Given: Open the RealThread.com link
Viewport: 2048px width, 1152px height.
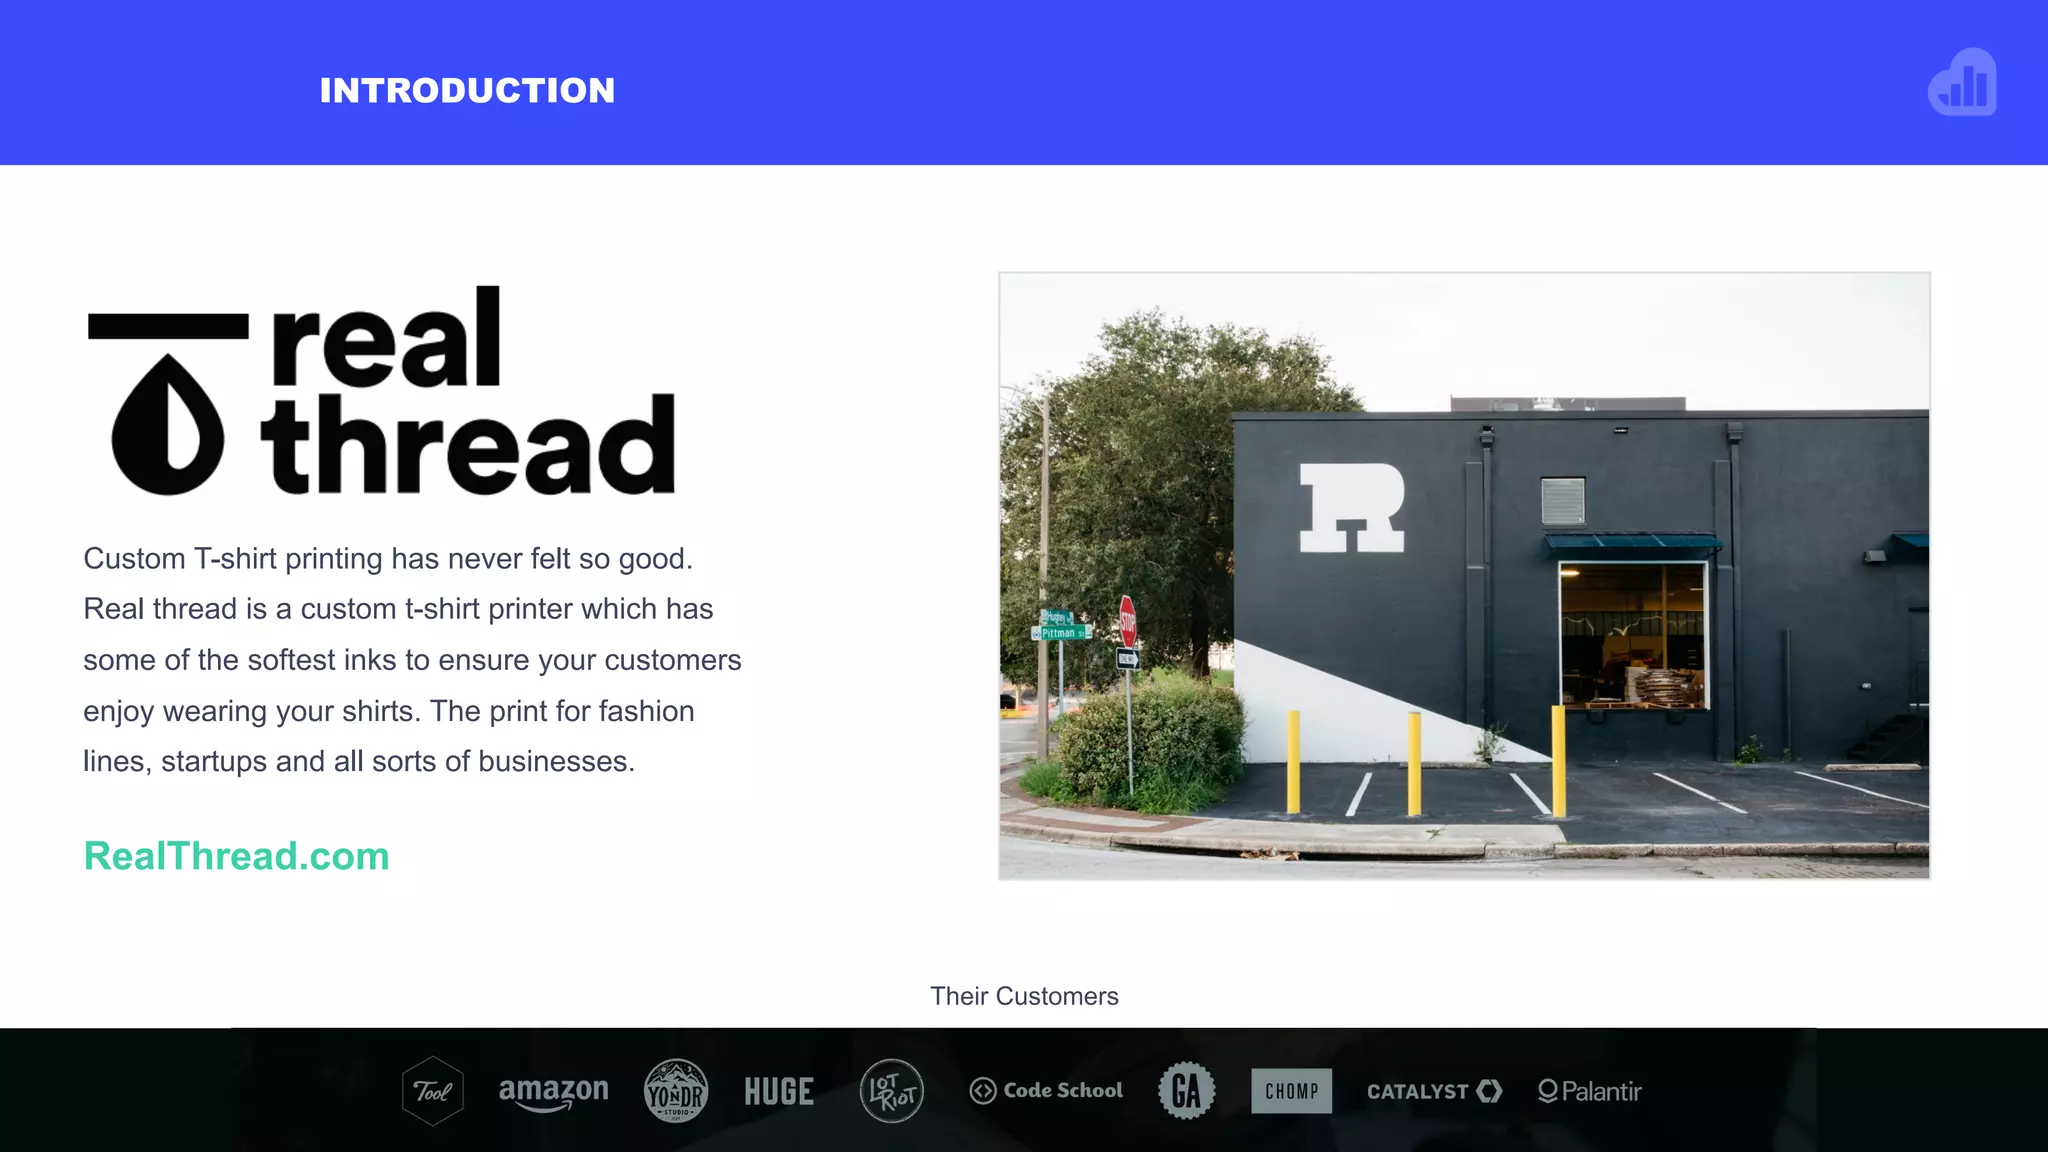Looking at the screenshot, I should pos(236,856).
